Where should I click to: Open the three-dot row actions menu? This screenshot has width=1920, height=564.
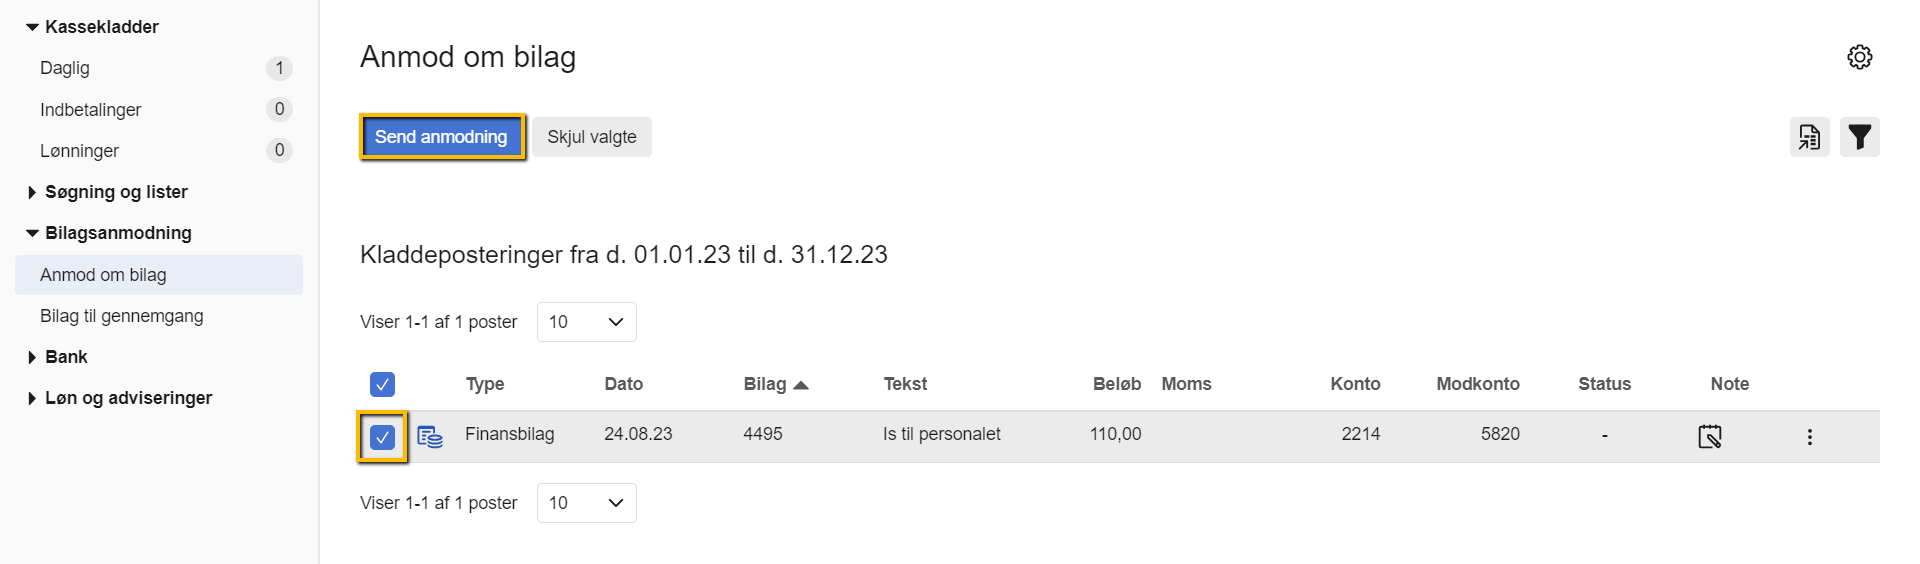click(x=1809, y=437)
